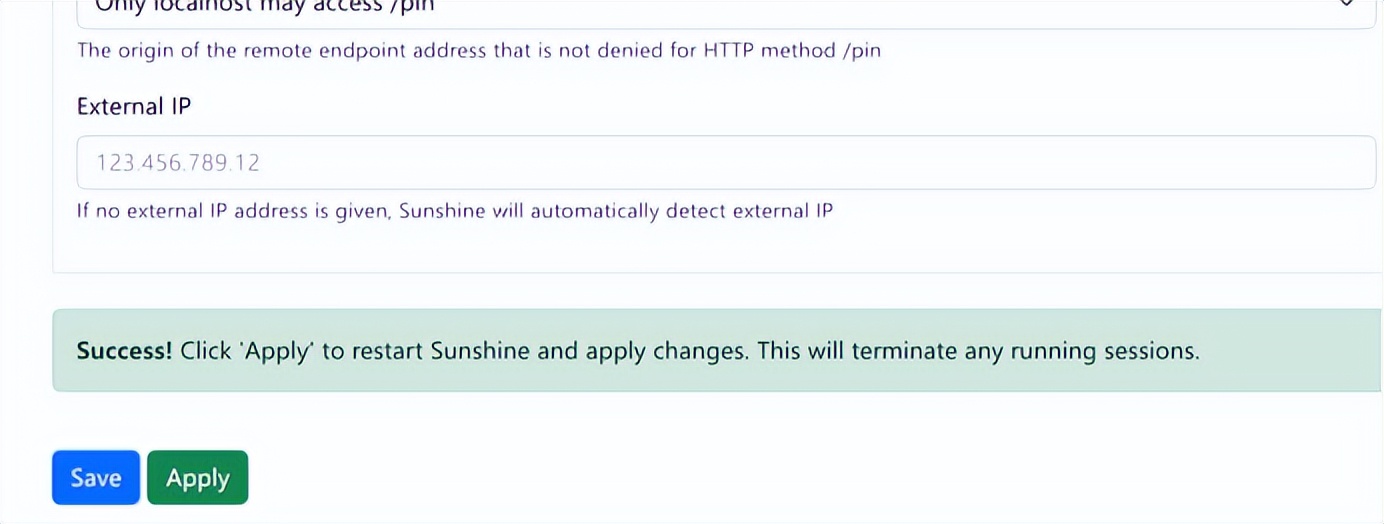
Task: Click the External IP label
Action: coord(134,107)
